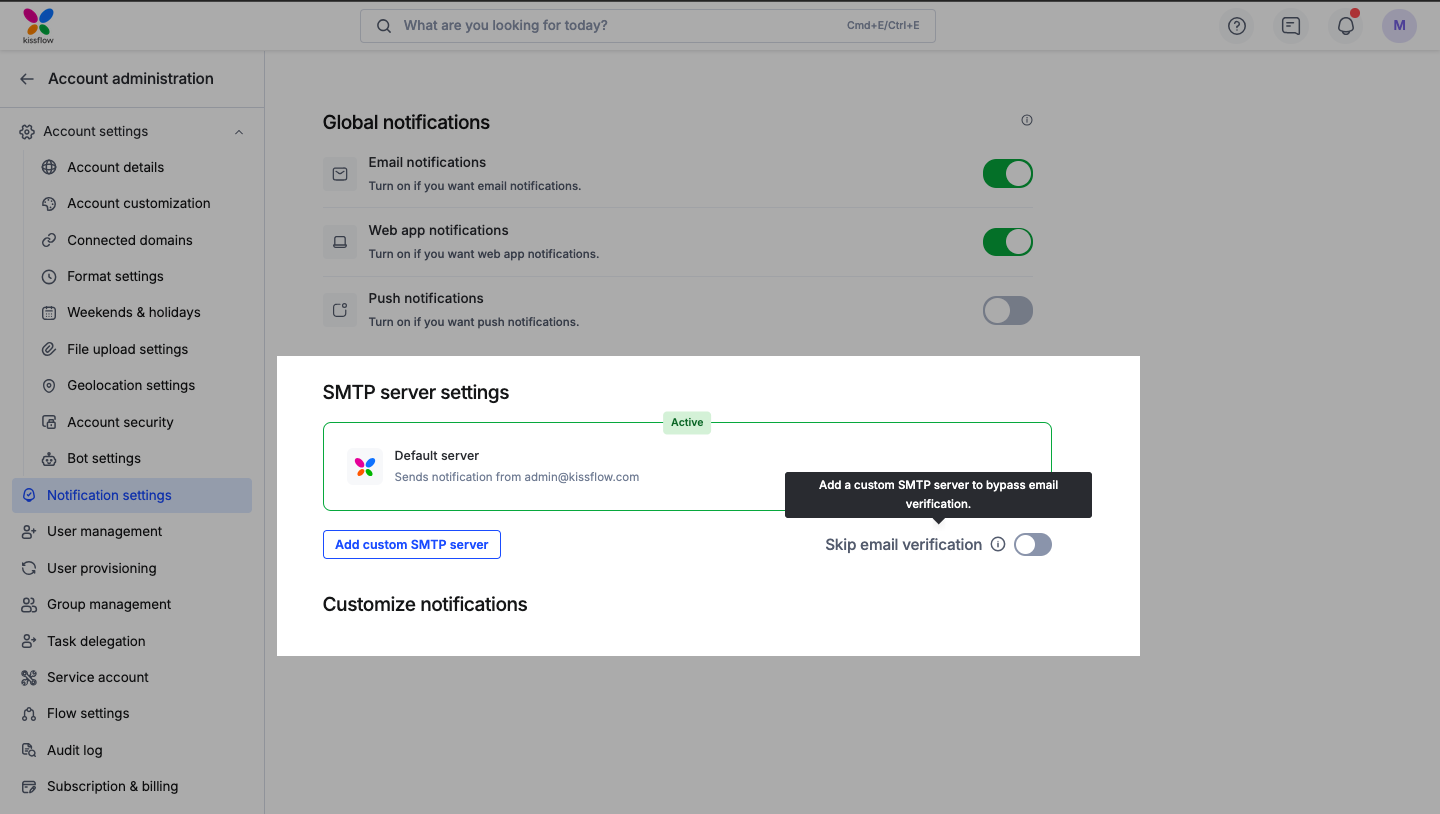Viewport: 1440px width, 814px height.
Task: Turn off Email notifications toggle
Action: tap(1007, 174)
